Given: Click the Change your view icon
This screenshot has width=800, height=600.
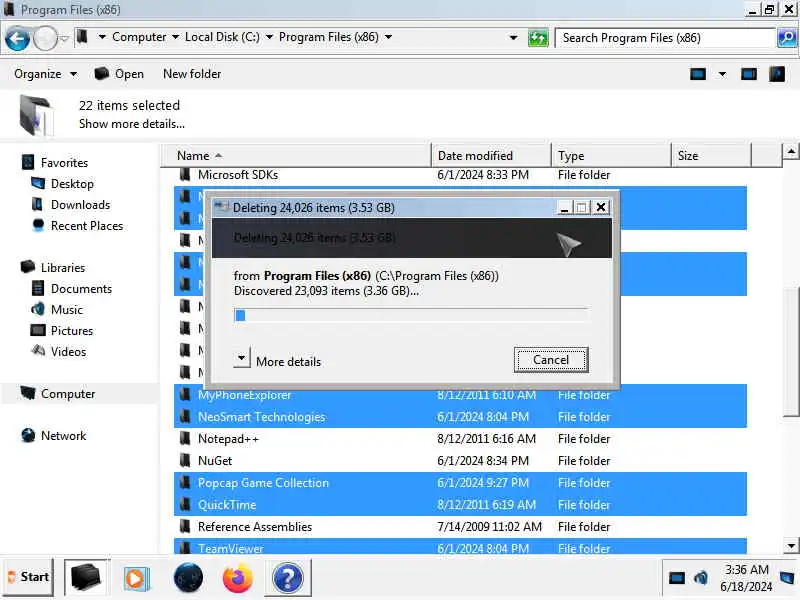Looking at the screenshot, I should click(x=698, y=74).
